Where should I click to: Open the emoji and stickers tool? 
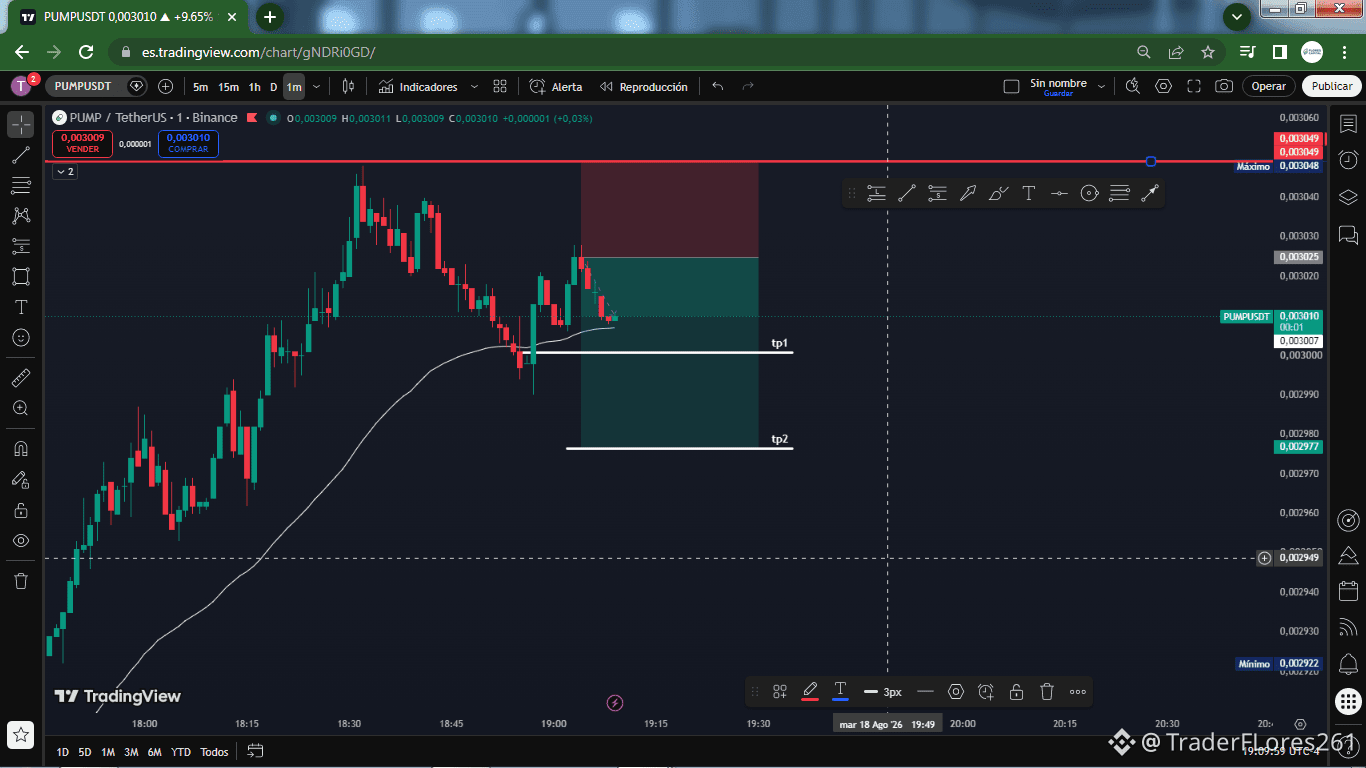click(21, 338)
